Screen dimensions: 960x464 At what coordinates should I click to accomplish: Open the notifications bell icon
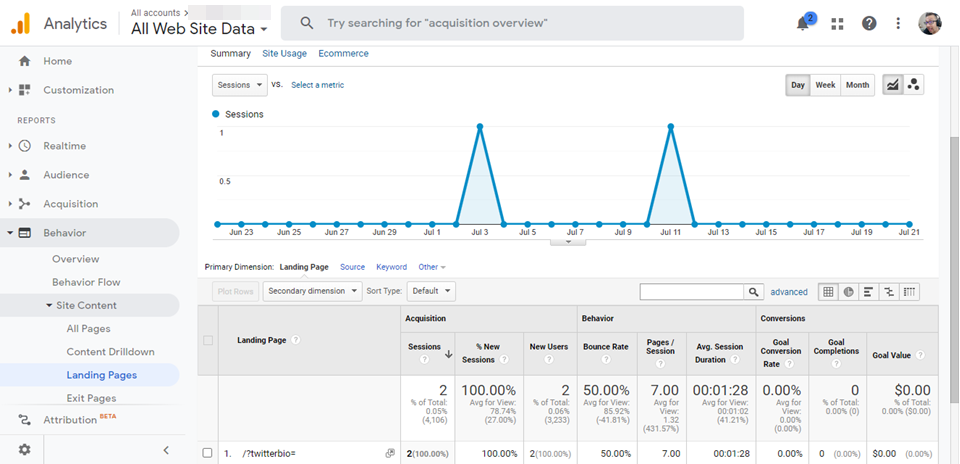pos(803,23)
